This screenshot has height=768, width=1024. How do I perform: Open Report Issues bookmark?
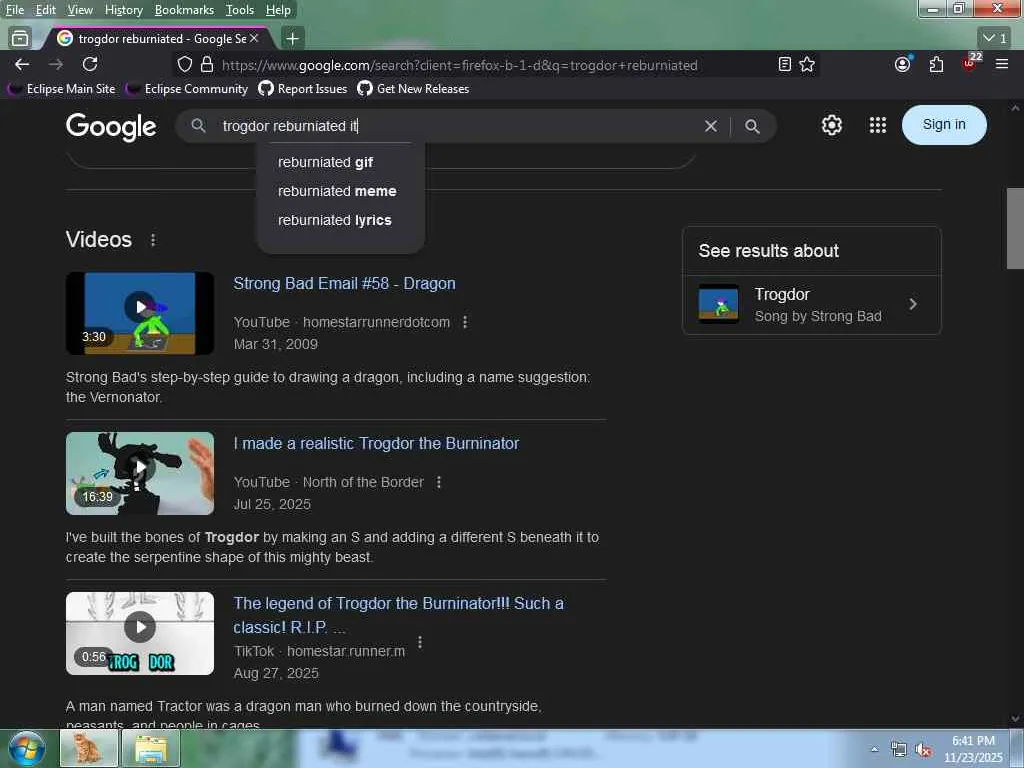303,89
